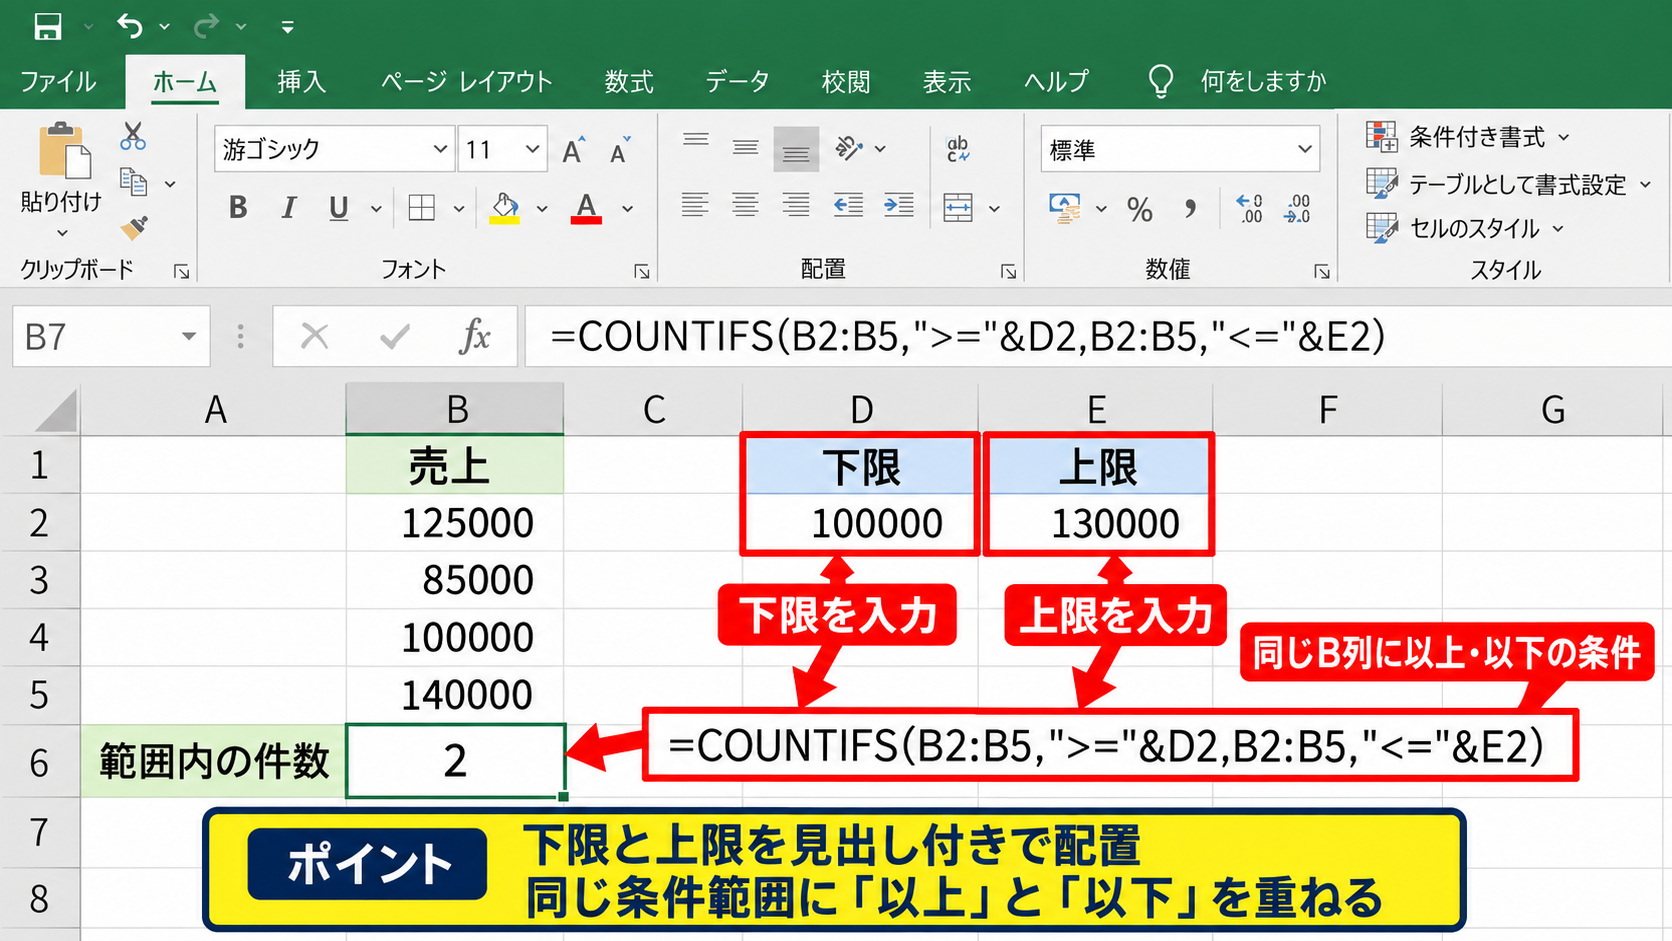The width and height of the screenshot is (1672, 941).
Task: Switch to the 表示 tab
Action: click(x=947, y=81)
